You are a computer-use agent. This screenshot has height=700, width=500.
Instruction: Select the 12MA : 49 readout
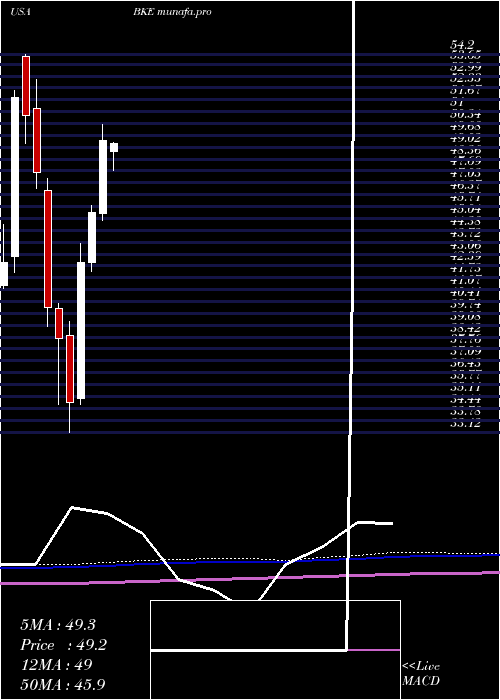pyautogui.click(x=56, y=665)
